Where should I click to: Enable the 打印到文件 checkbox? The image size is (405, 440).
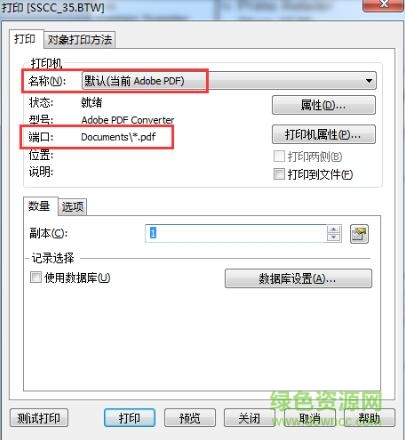pyautogui.click(x=279, y=174)
